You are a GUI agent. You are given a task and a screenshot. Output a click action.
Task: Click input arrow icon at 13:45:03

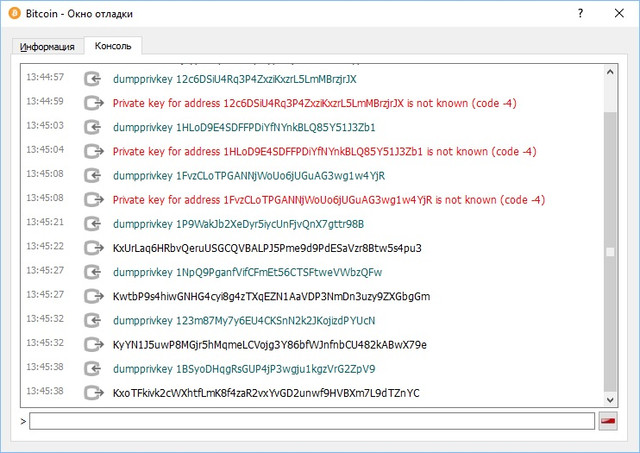pos(93,127)
